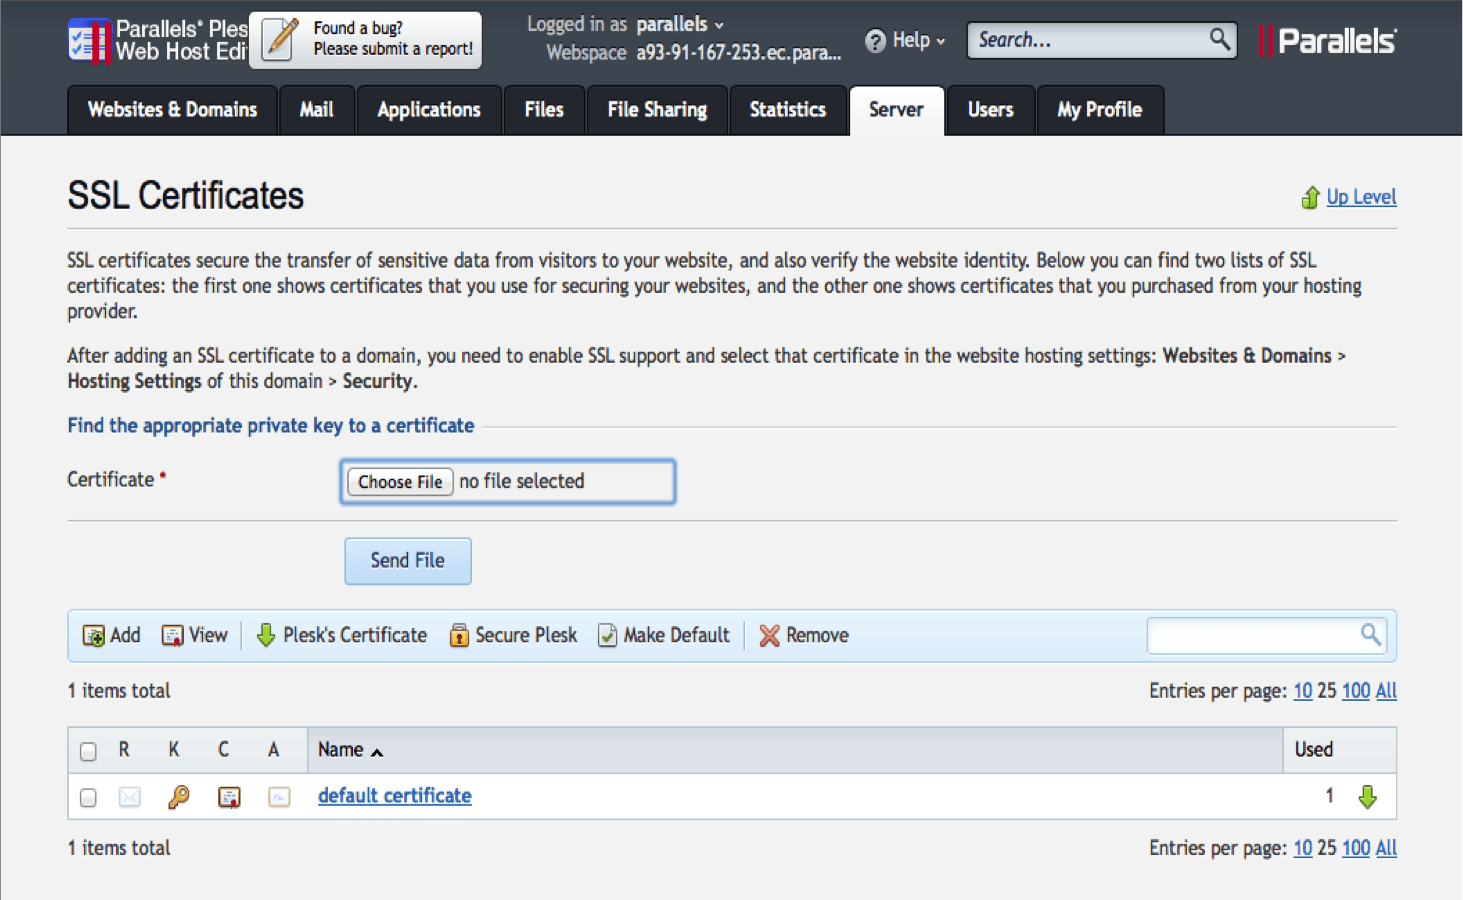
Task: Click the 'Find the appropriate private key' section heading
Action: (271, 426)
